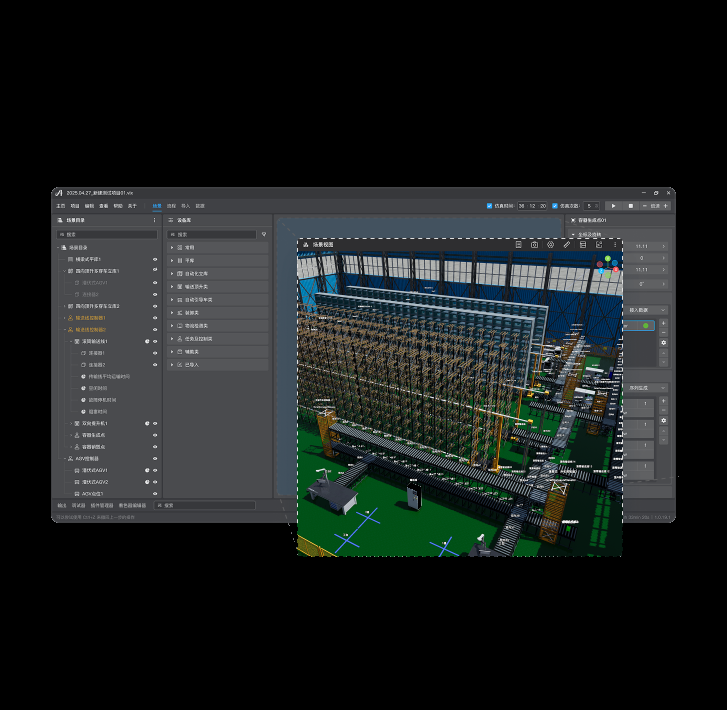Open the first dropdown in properties panel
The image size is (727, 710).
tap(645, 310)
